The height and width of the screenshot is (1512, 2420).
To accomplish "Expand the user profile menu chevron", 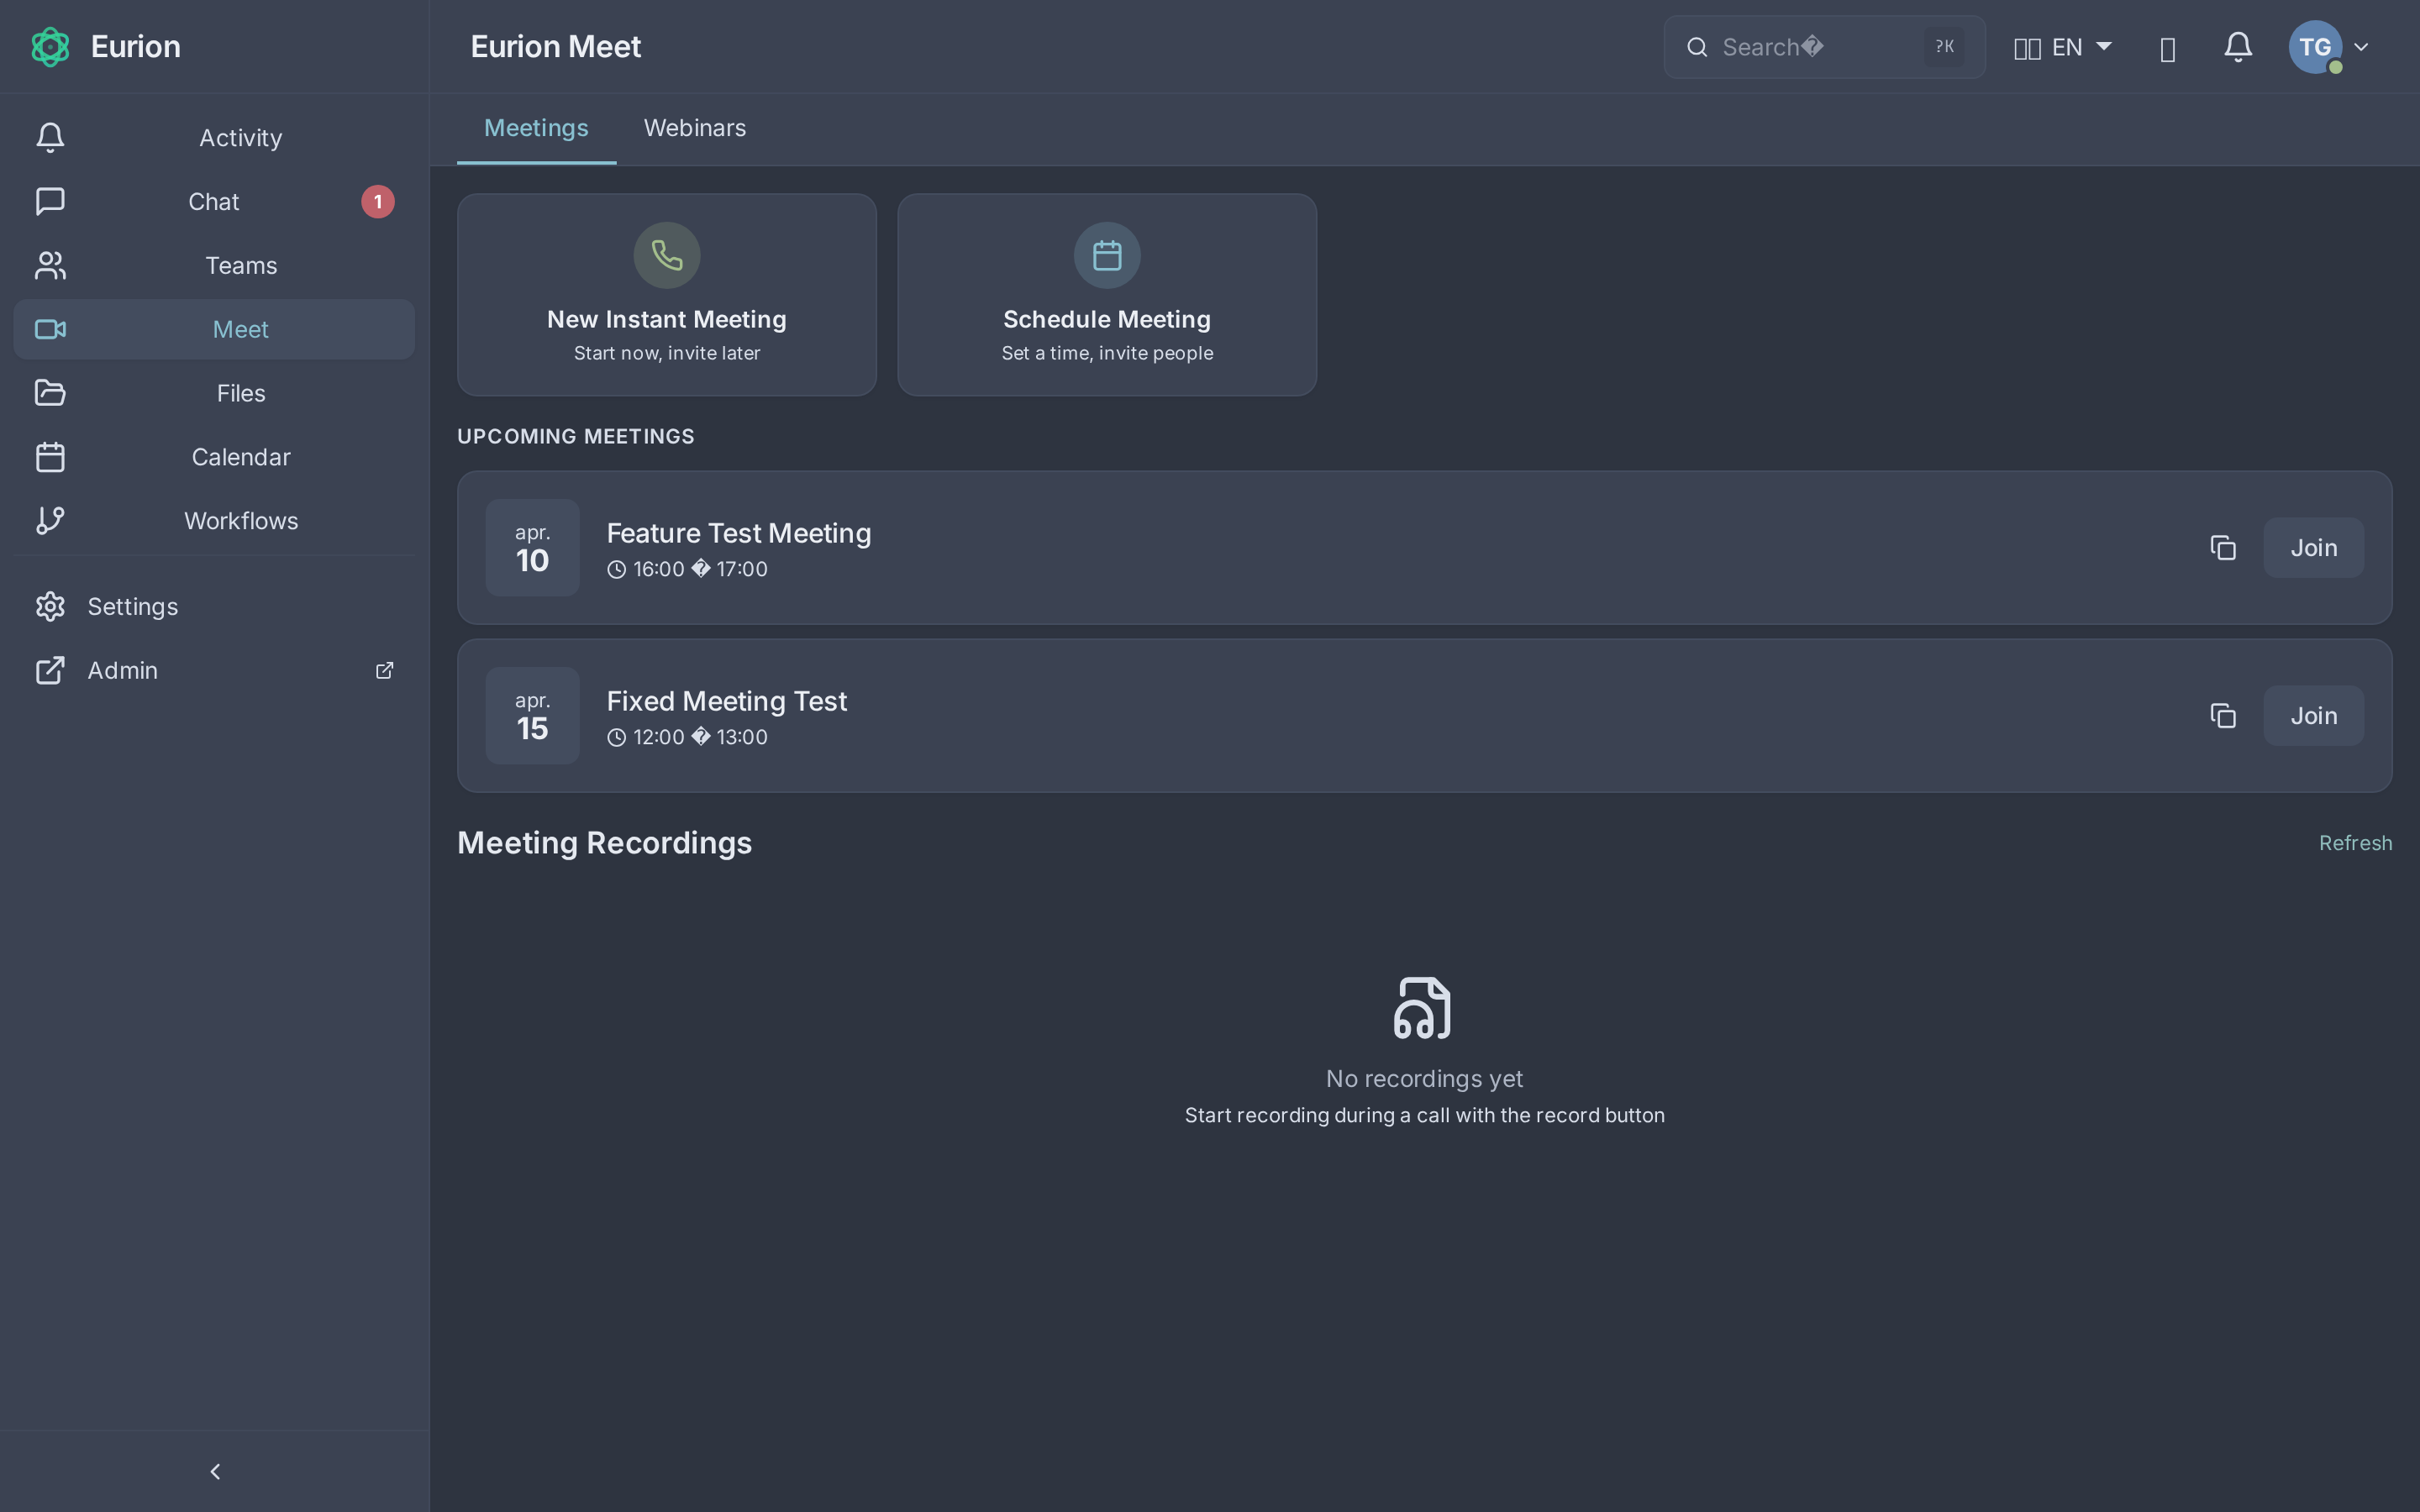I will pyautogui.click(x=2361, y=46).
